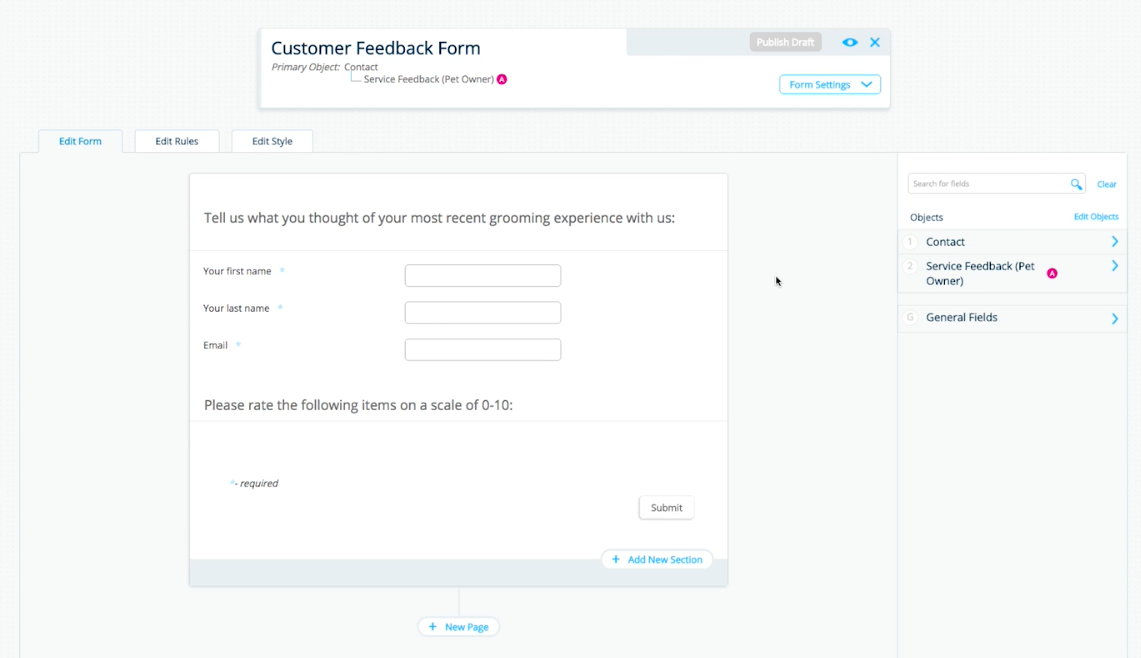Click the search magnifier icon

click(1076, 184)
